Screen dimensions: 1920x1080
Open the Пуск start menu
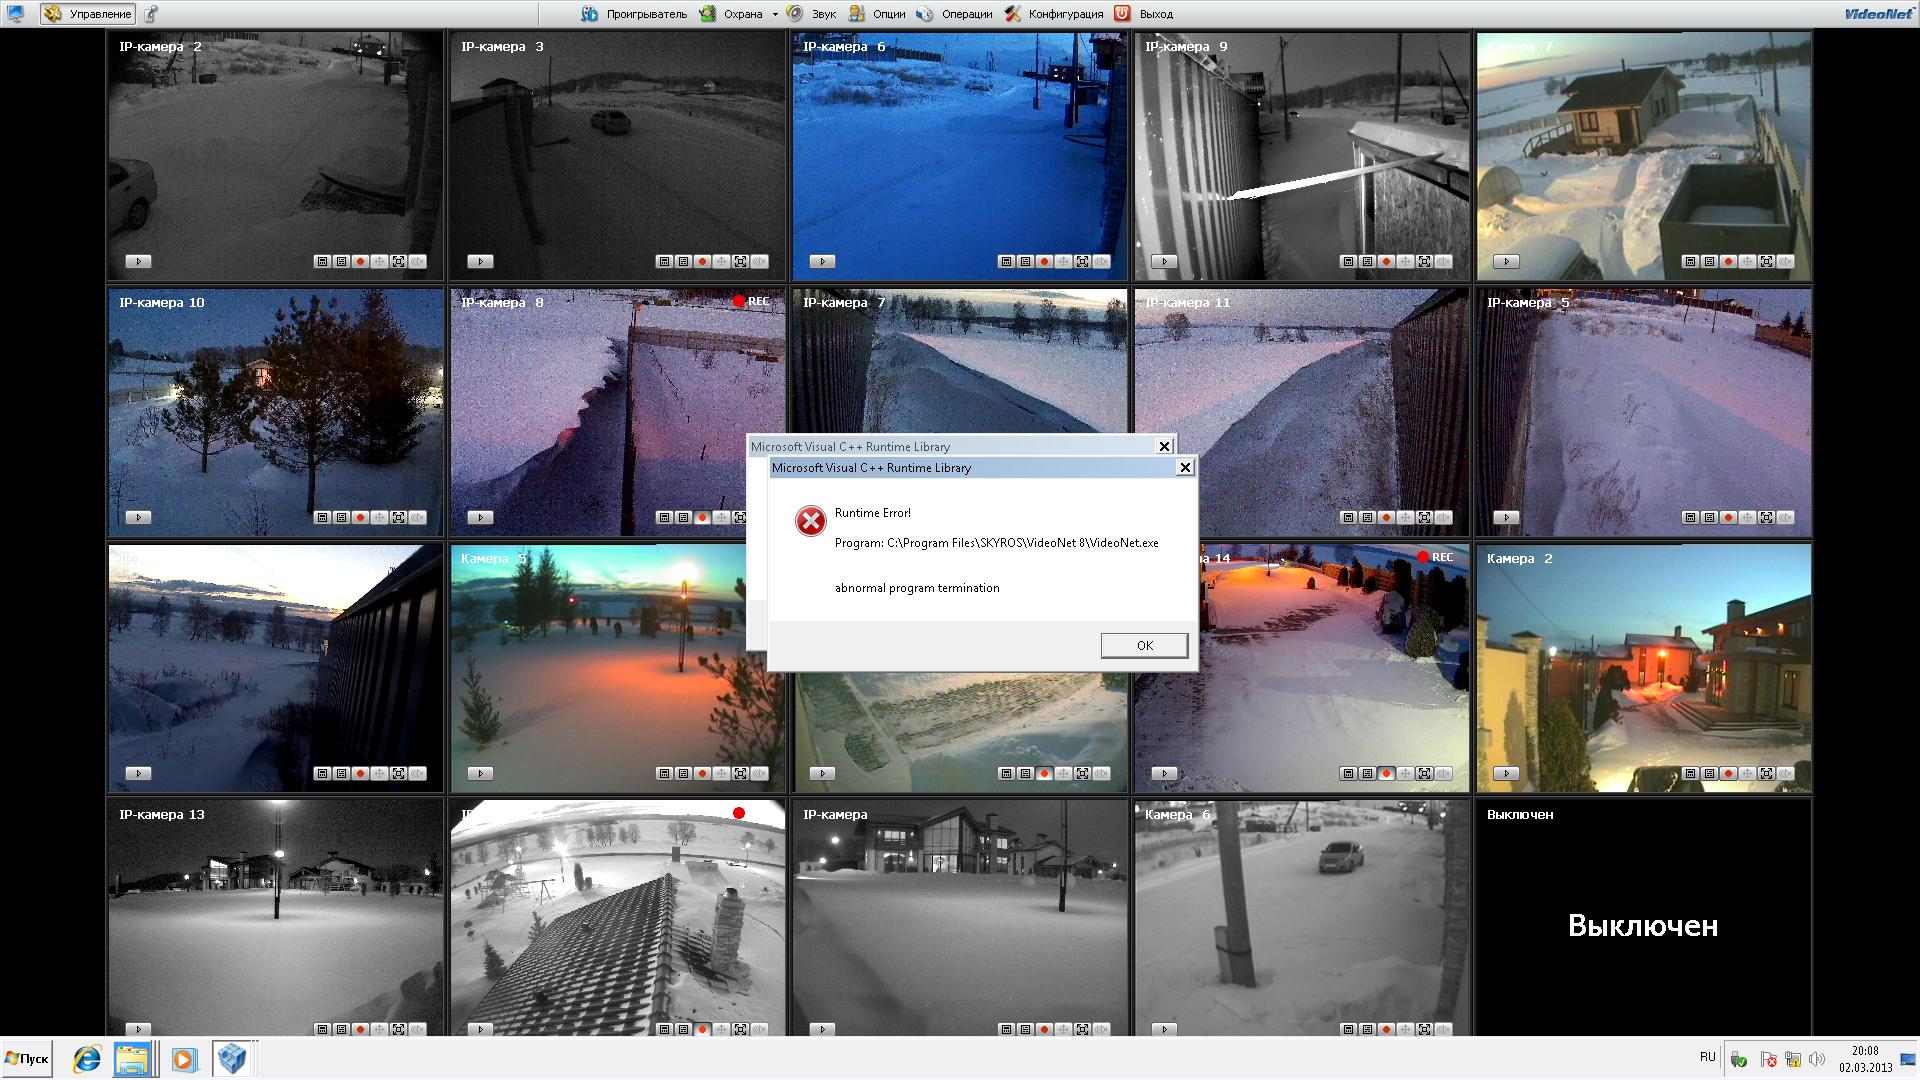[x=27, y=1058]
